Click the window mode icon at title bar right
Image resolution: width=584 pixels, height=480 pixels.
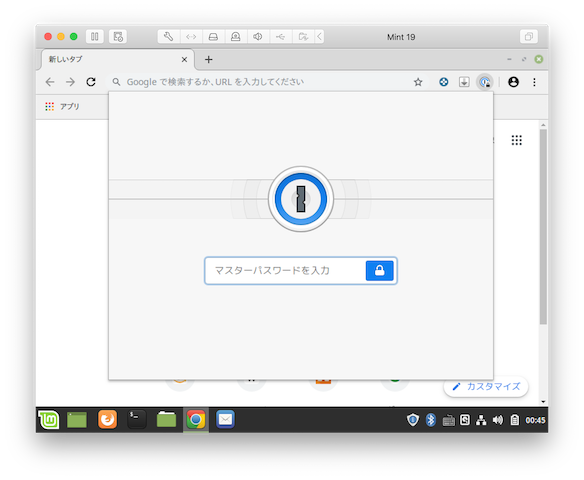tap(529, 36)
